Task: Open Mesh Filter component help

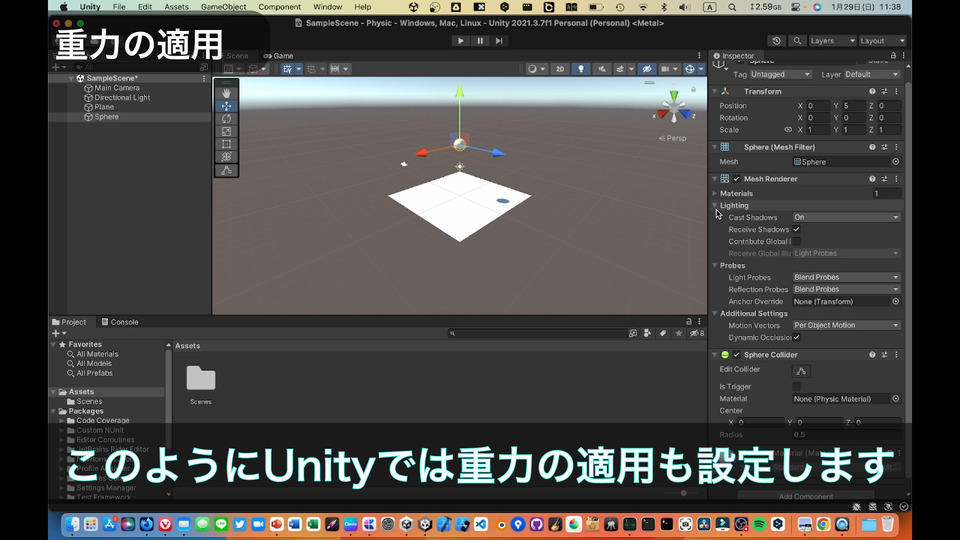Action: pos(872,148)
